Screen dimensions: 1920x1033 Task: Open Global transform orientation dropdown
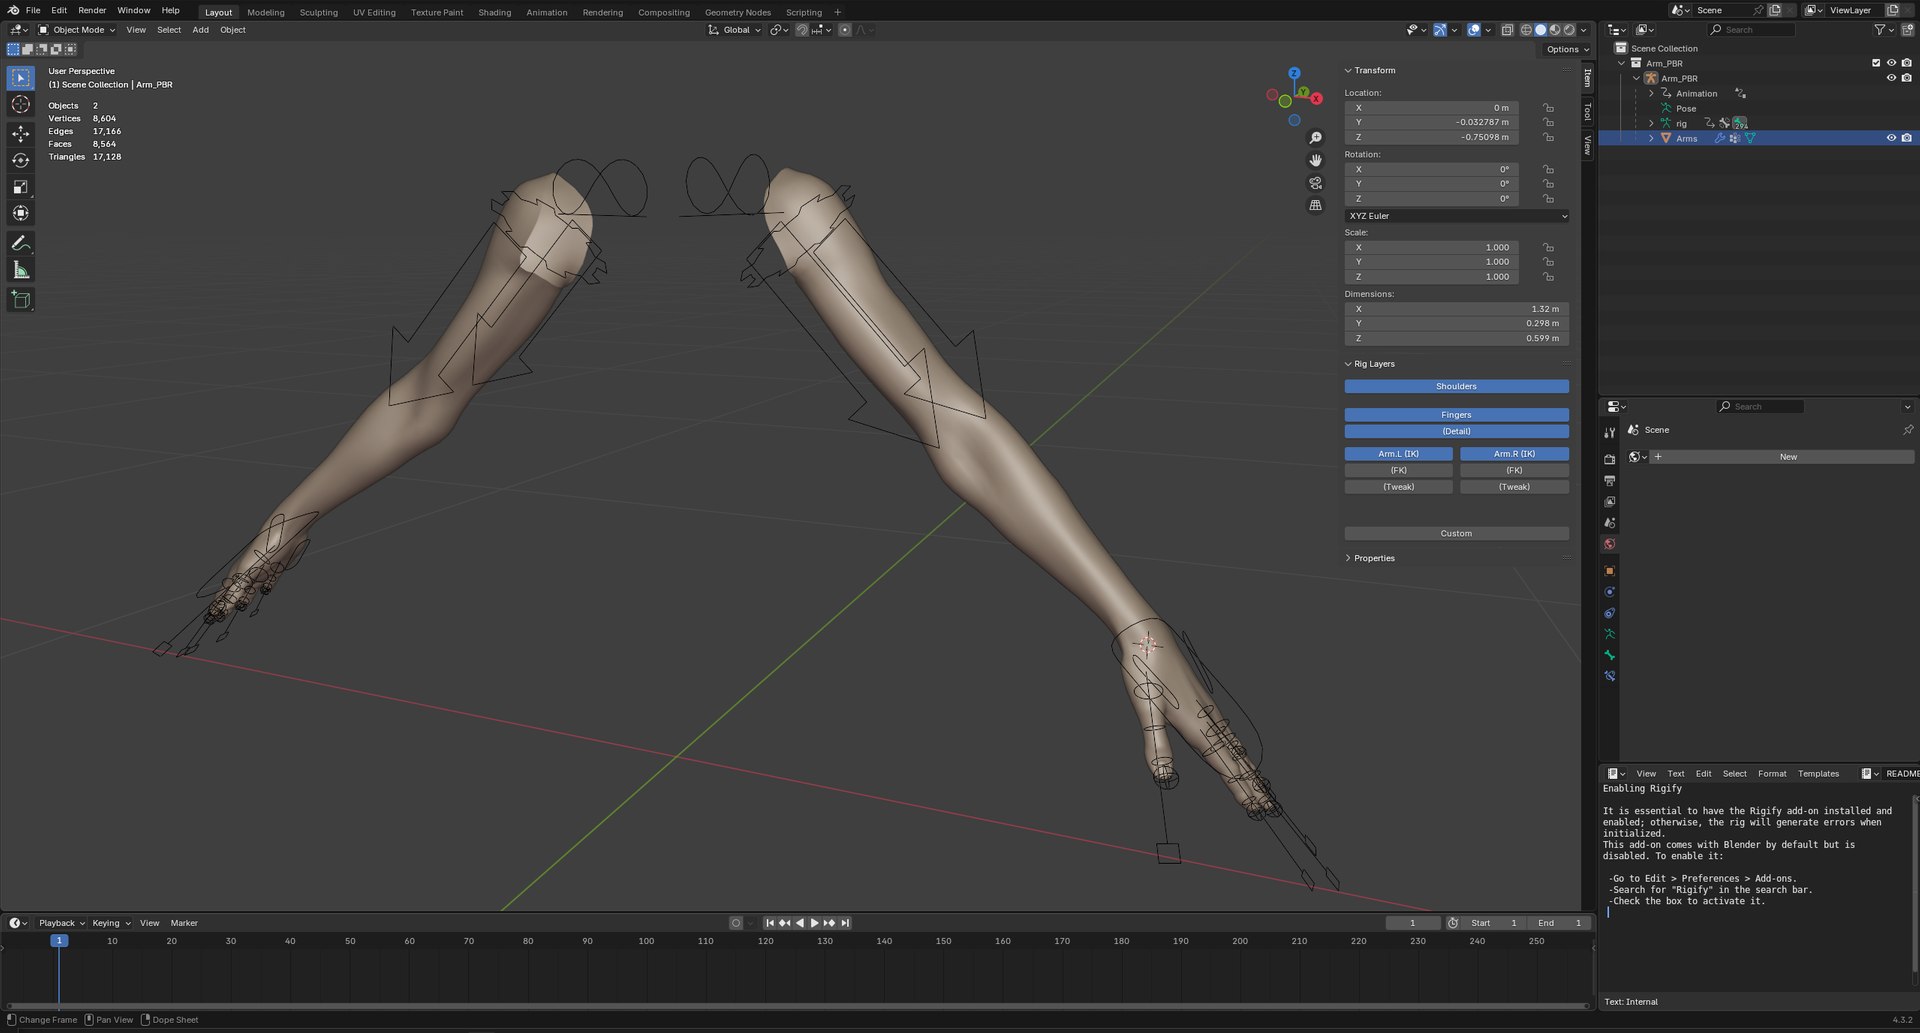coord(735,30)
